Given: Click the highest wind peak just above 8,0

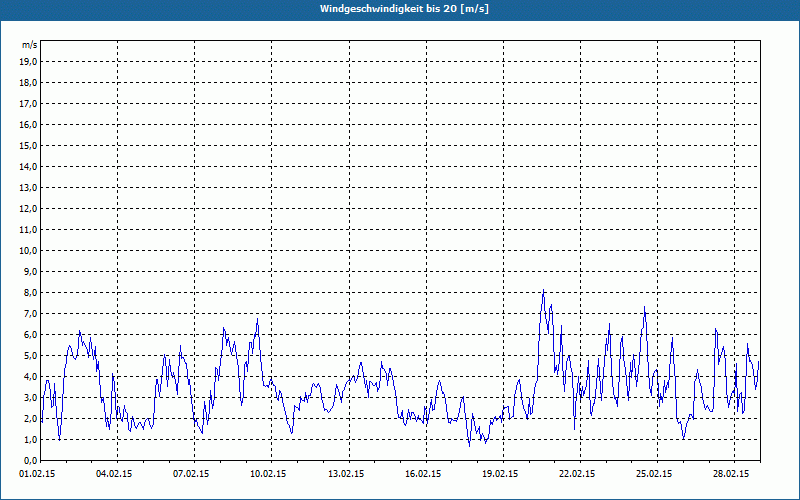Looking at the screenshot, I should coord(543,290).
